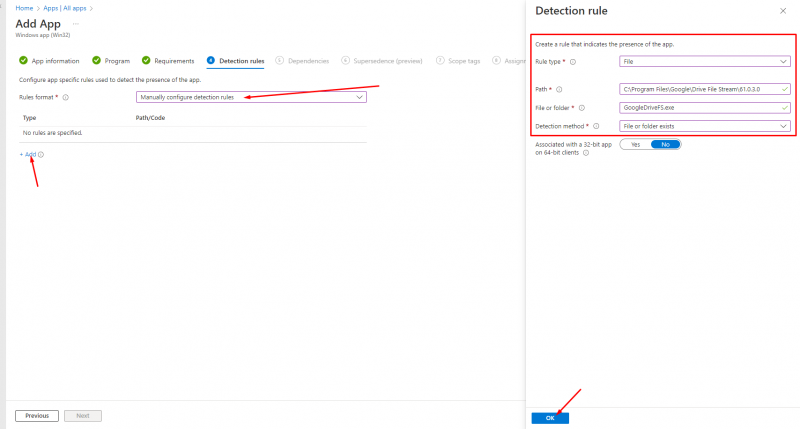Click the Next button
Screen dimensions: 800x429
pos(83,416)
